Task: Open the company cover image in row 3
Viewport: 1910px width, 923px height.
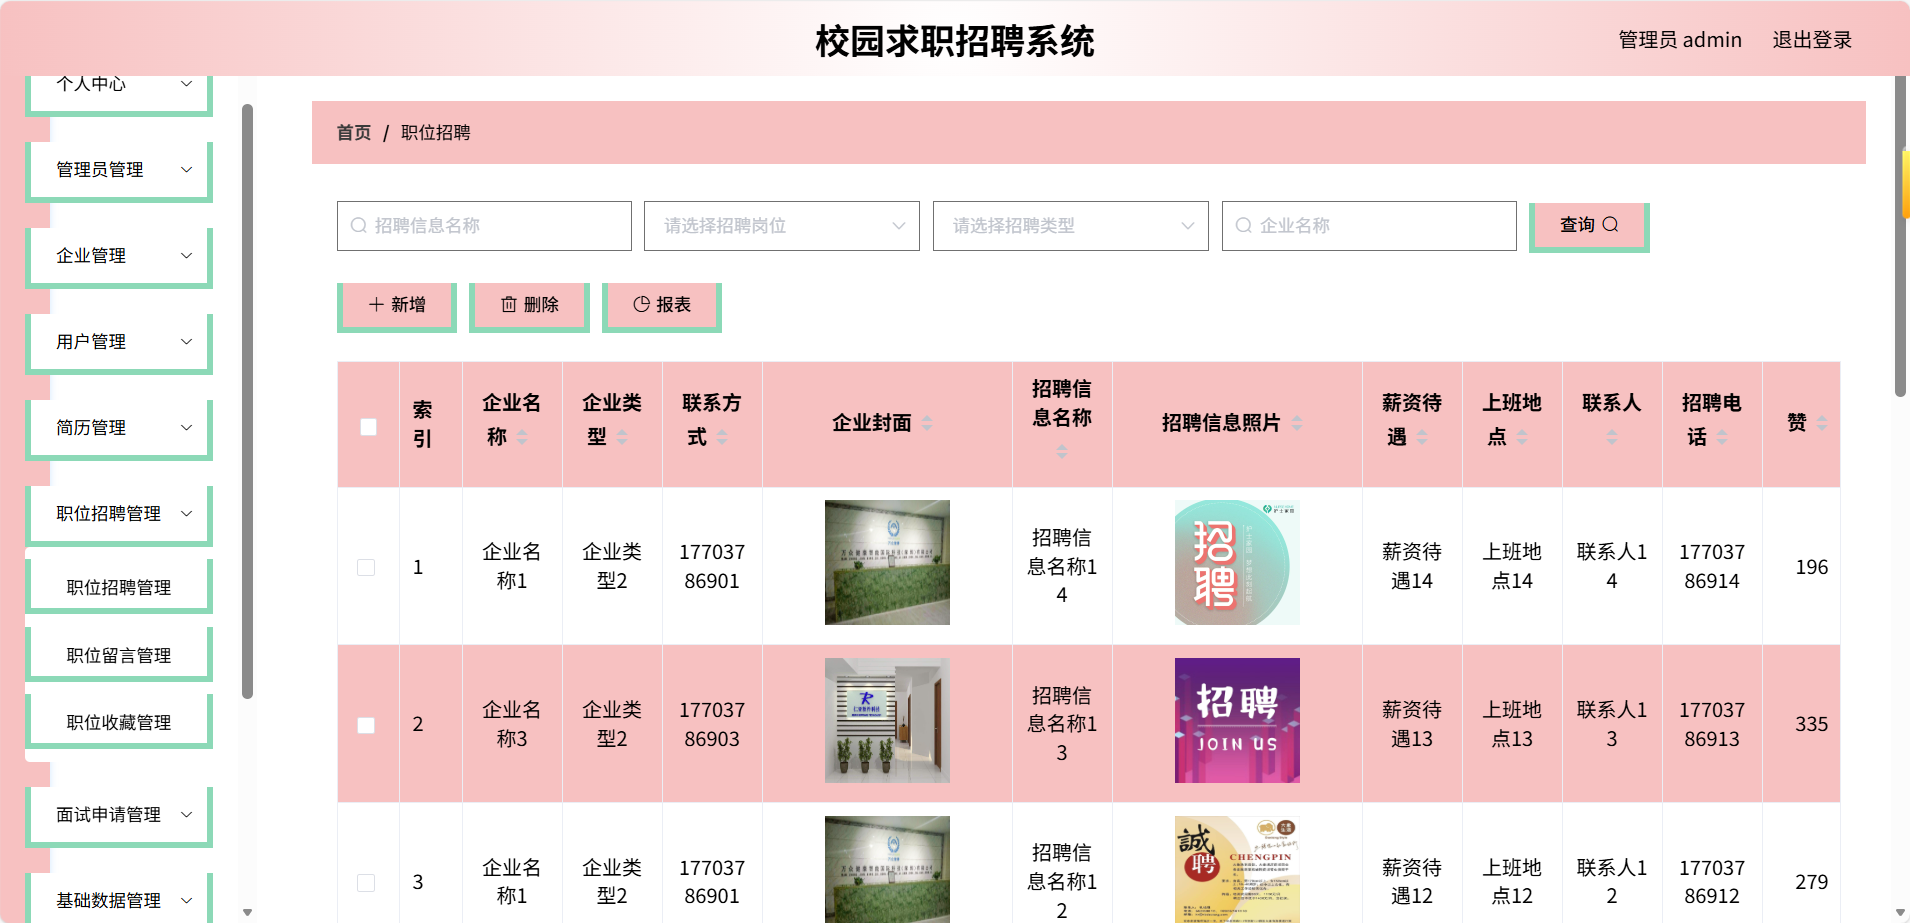Action: pyautogui.click(x=887, y=869)
